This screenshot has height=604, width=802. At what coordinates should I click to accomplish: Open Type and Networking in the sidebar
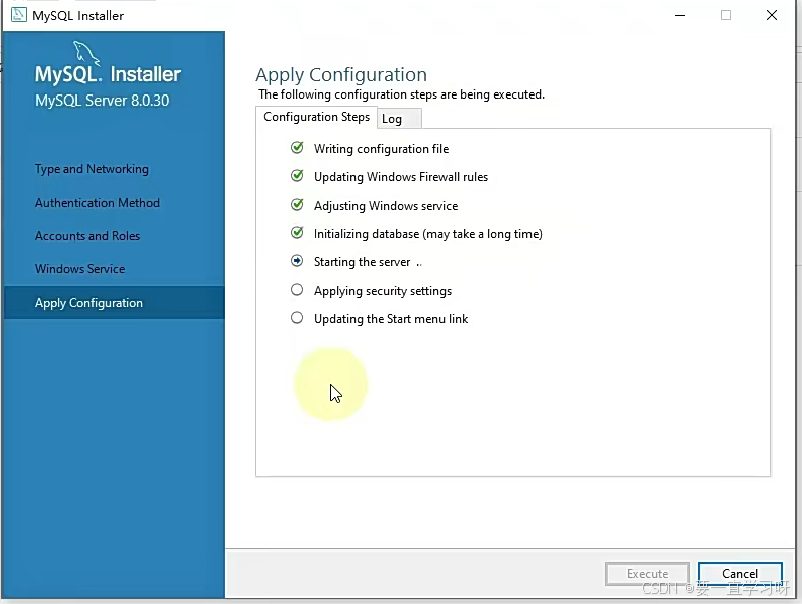(91, 169)
